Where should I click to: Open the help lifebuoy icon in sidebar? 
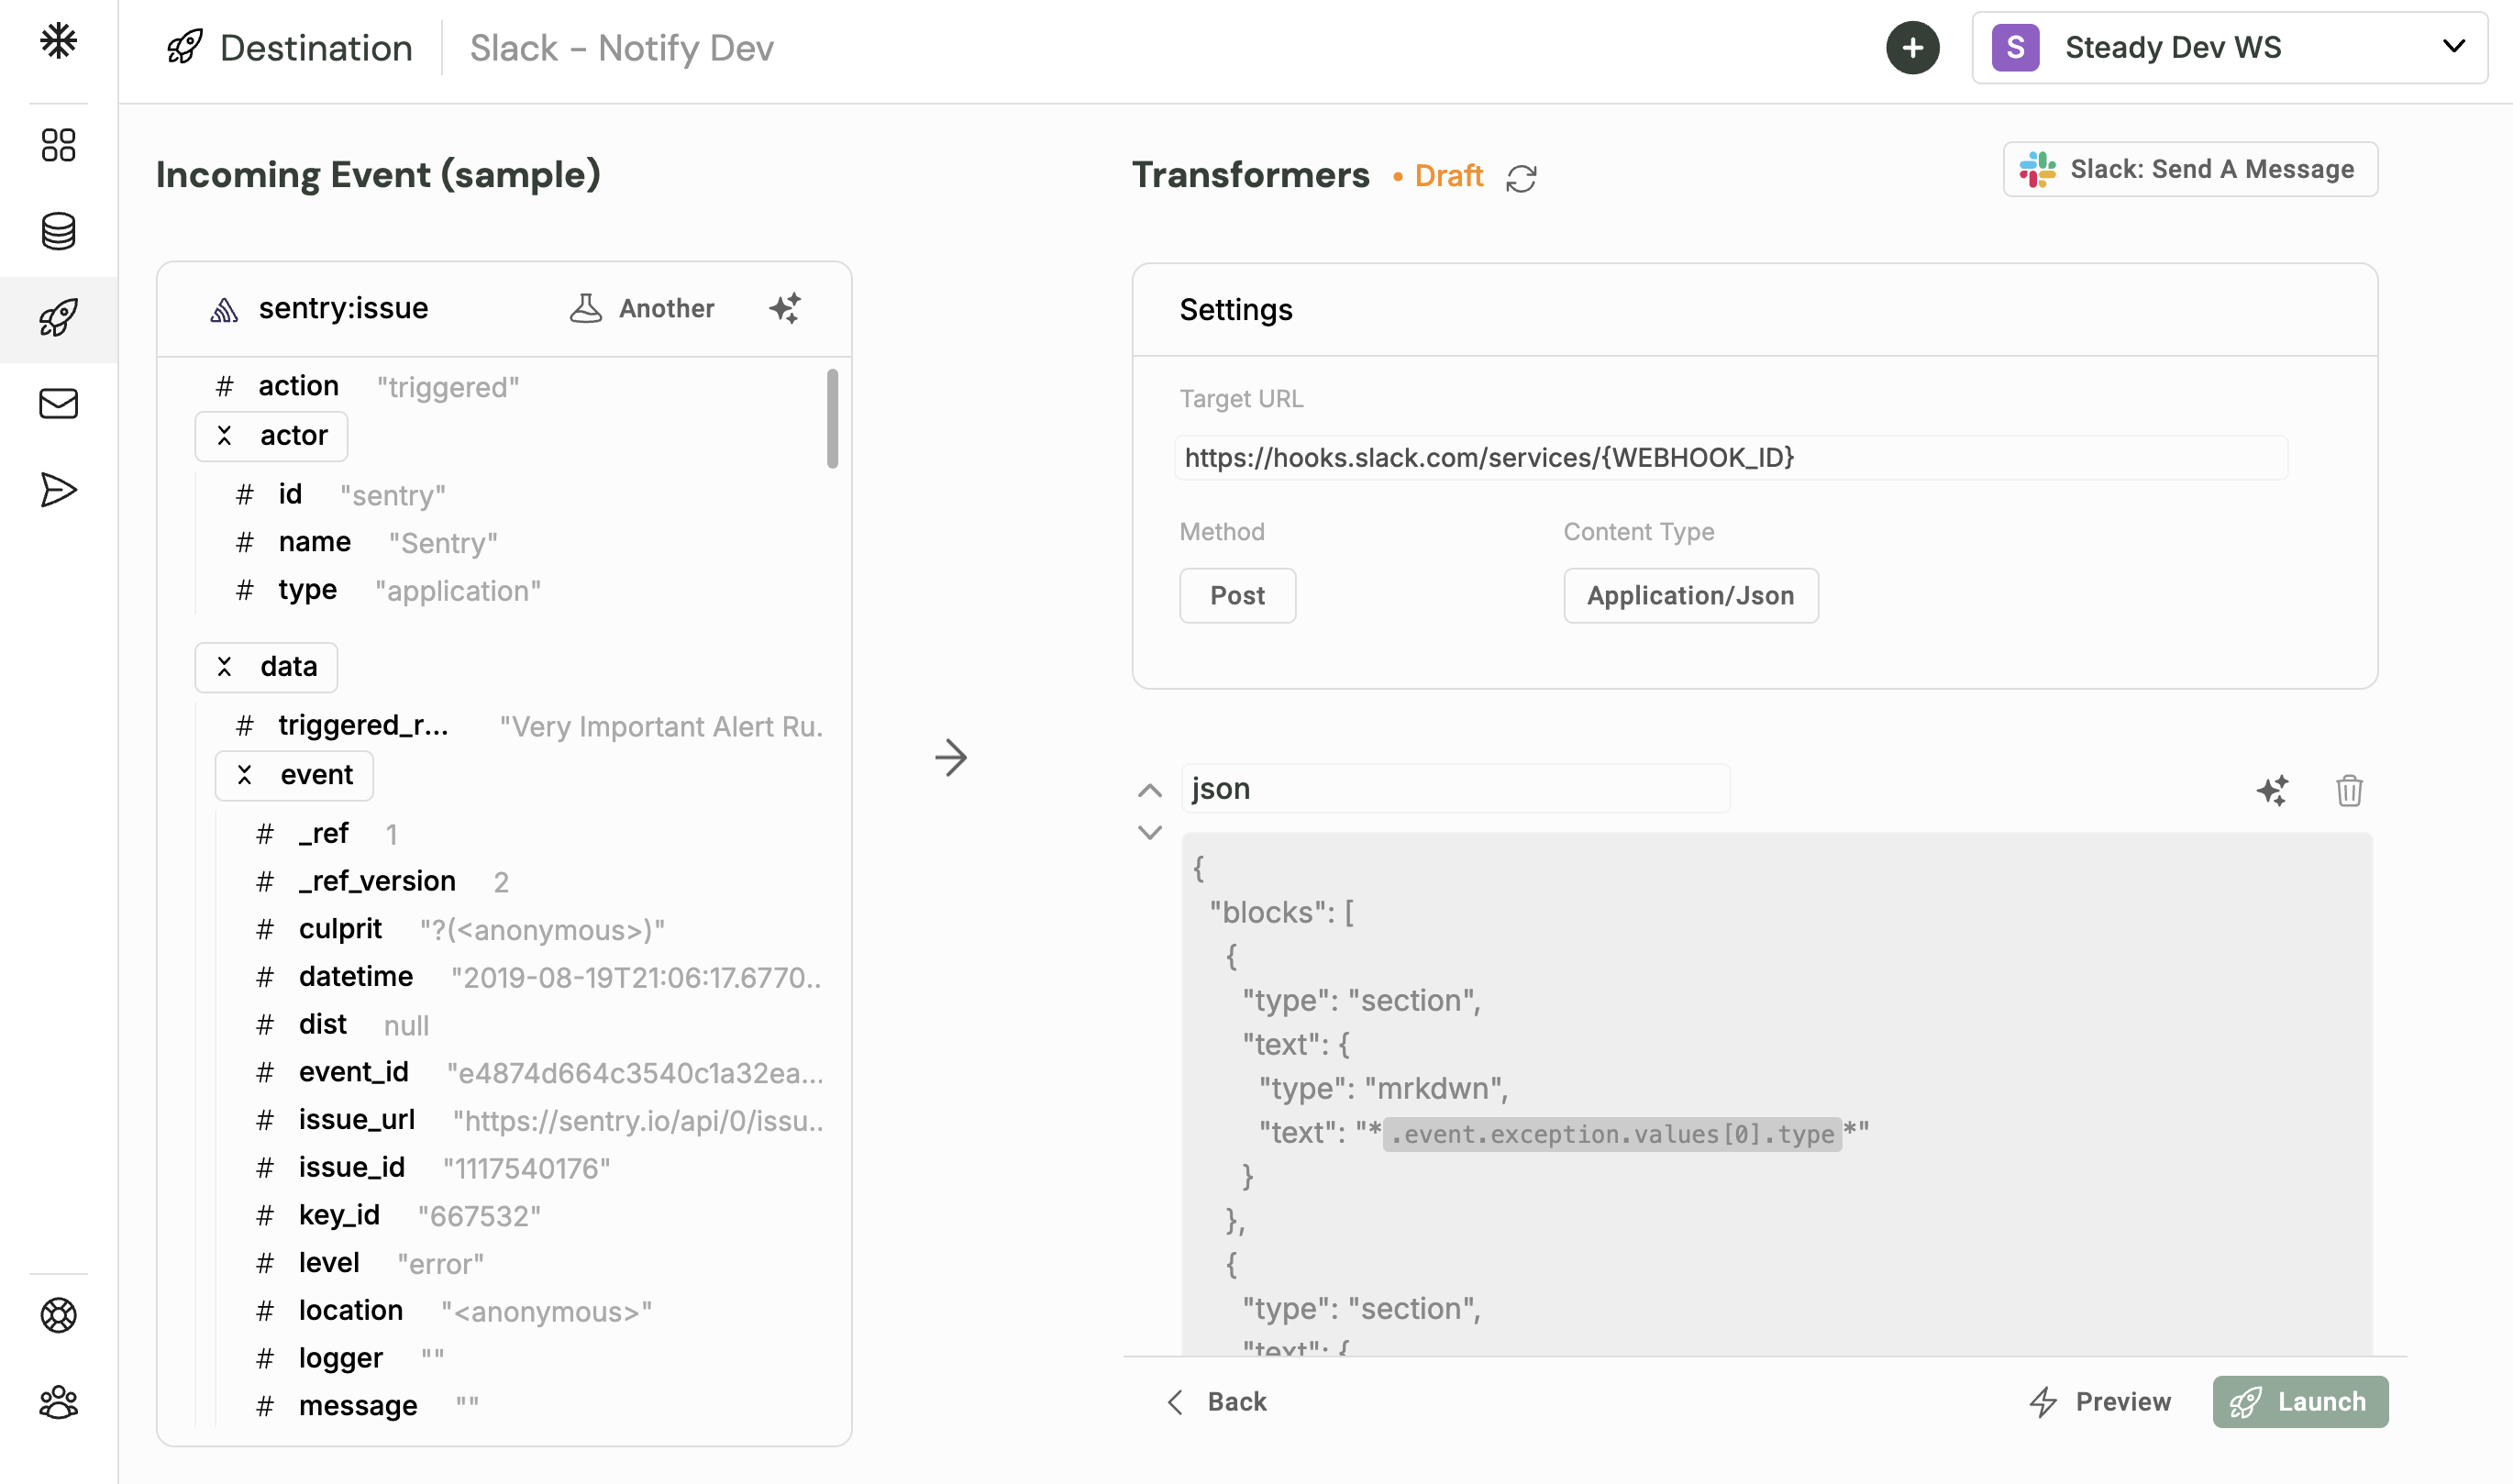tap(58, 1315)
